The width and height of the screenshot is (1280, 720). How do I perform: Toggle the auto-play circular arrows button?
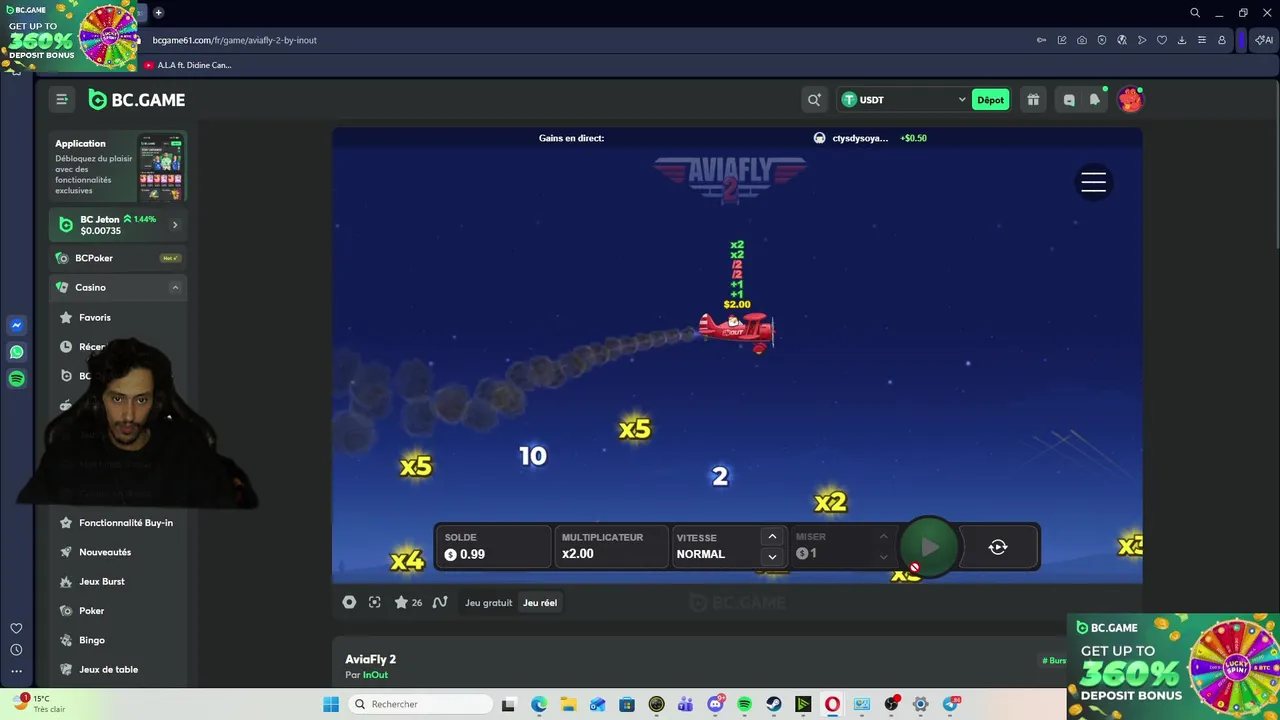tap(998, 547)
